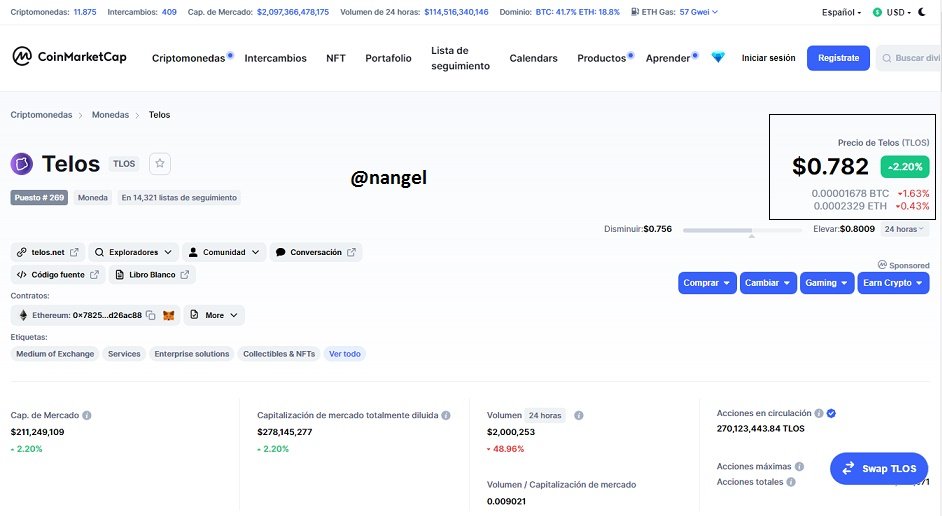Show info icon for Acciones en circulación
This screenshot has height=516, width=942.
click(818, 413)
